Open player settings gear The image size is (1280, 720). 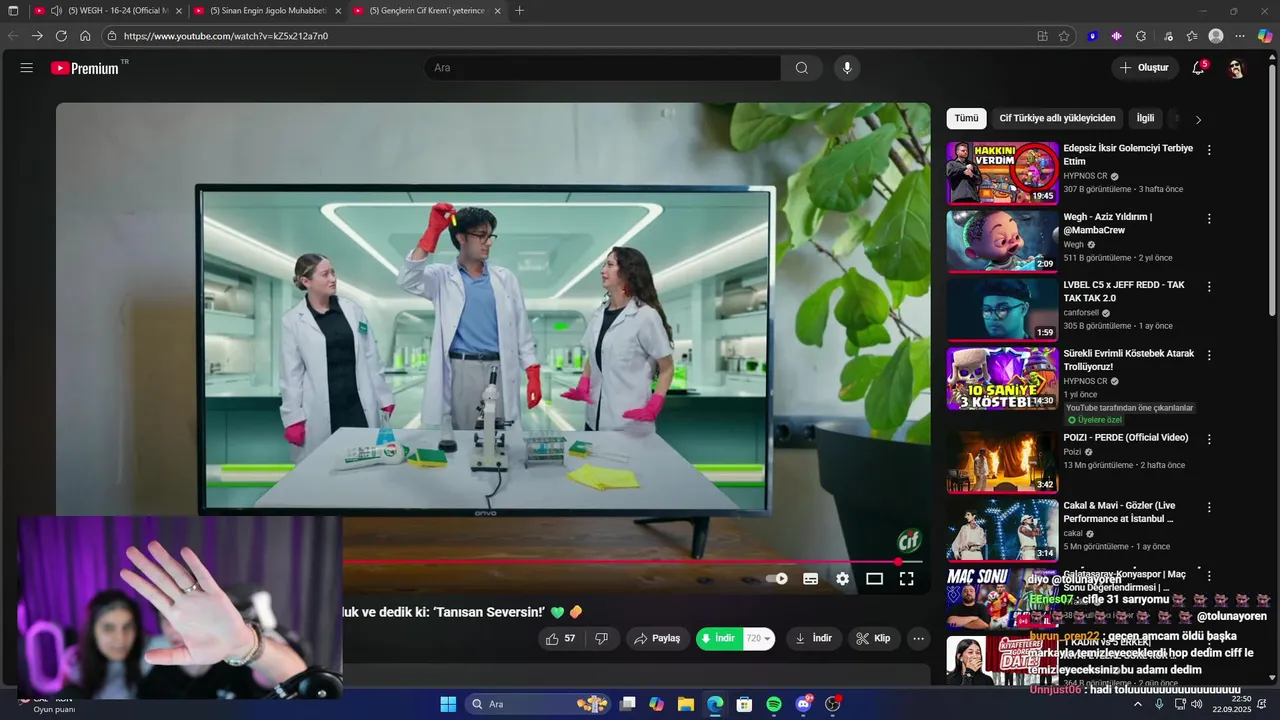843,578
